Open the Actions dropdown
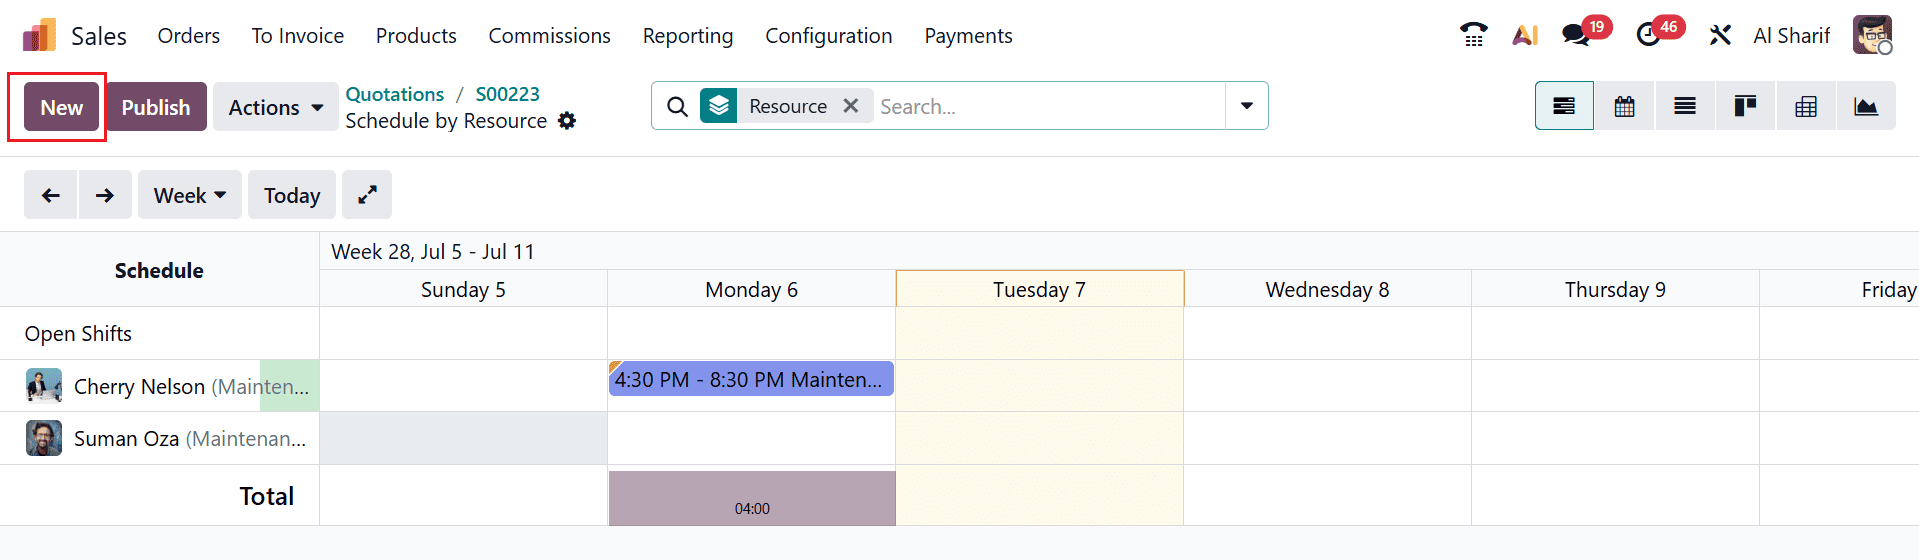Viewport: 1919px width, 560px height. pyautogui.click(x=275, y=107)
